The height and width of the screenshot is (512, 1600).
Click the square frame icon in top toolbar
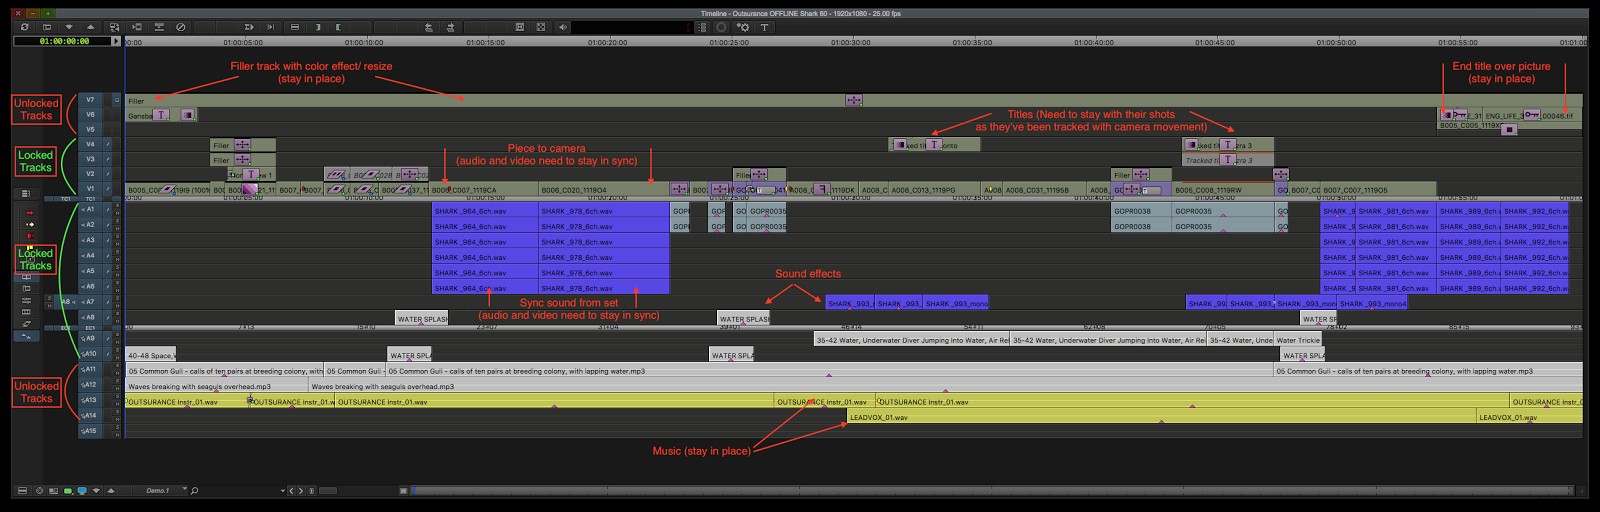(520, 27)
